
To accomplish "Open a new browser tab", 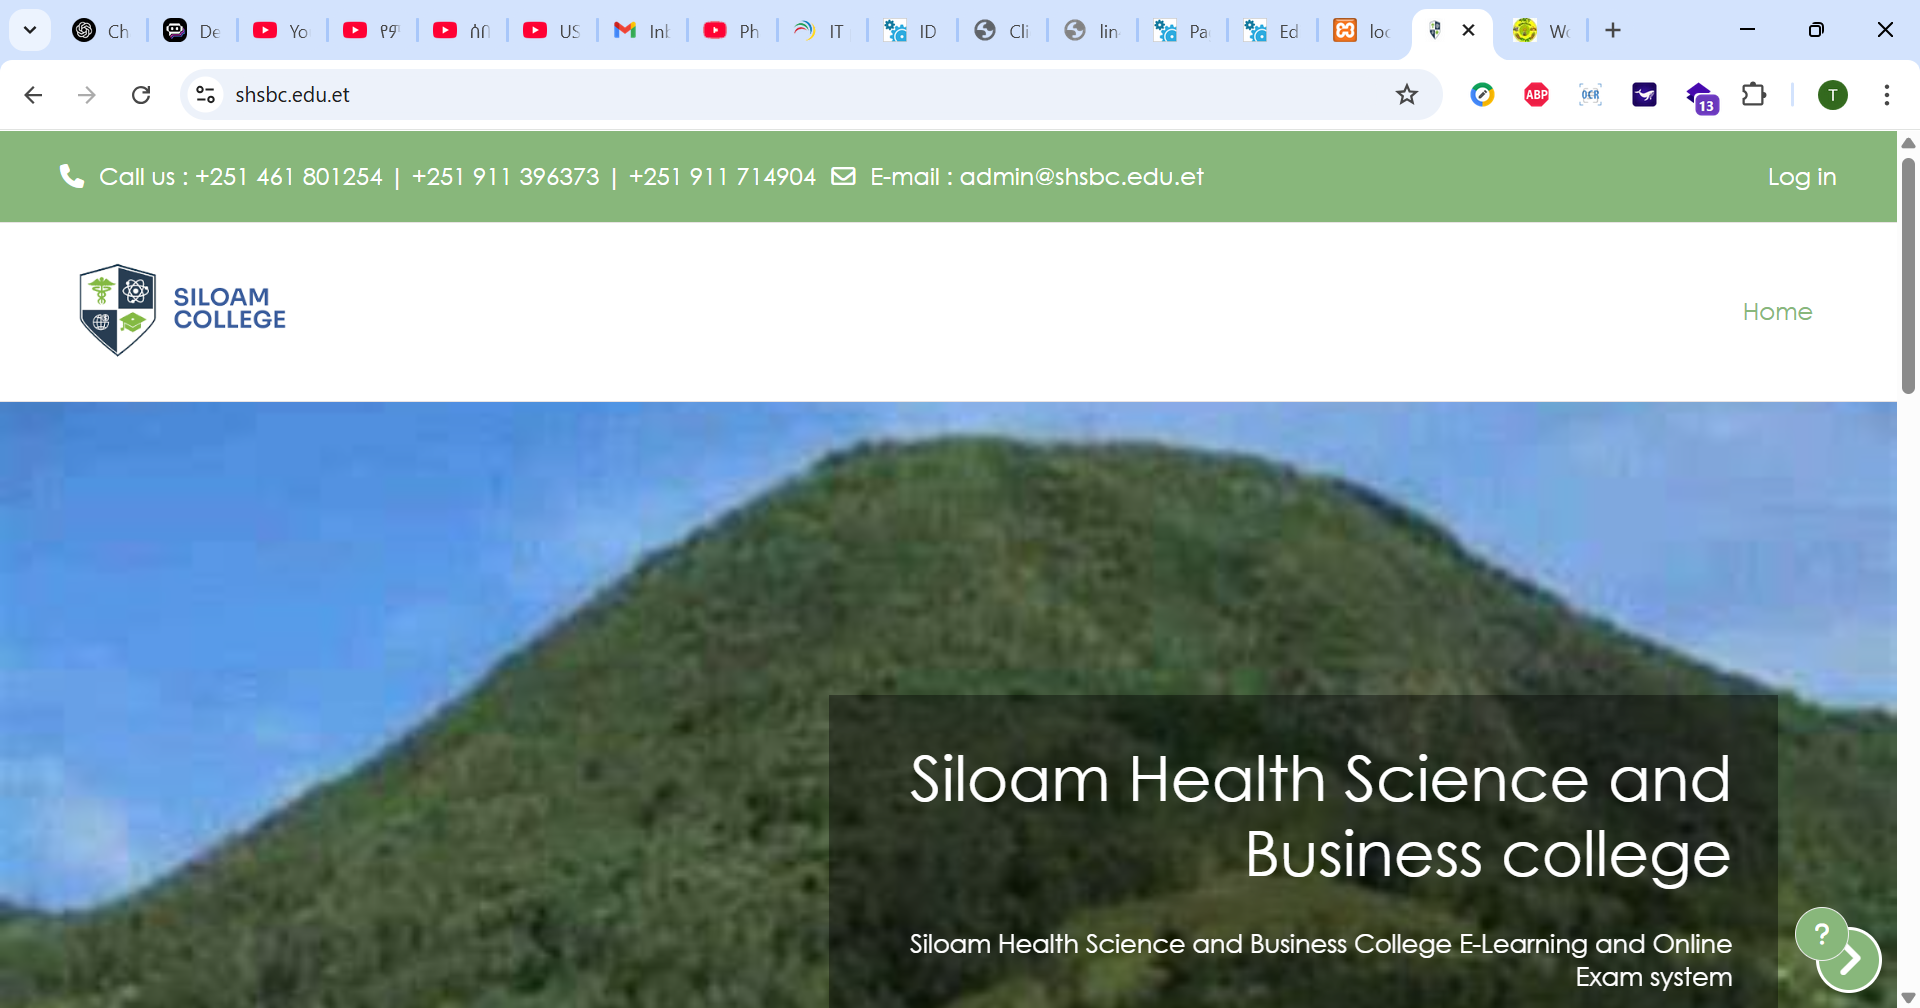I will tap(1613, 30).
